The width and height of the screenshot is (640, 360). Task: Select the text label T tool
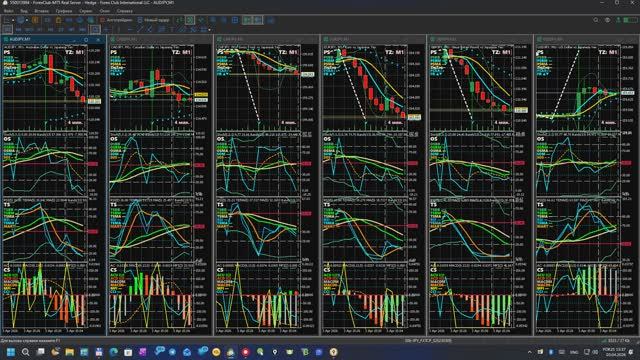[172, 29]
